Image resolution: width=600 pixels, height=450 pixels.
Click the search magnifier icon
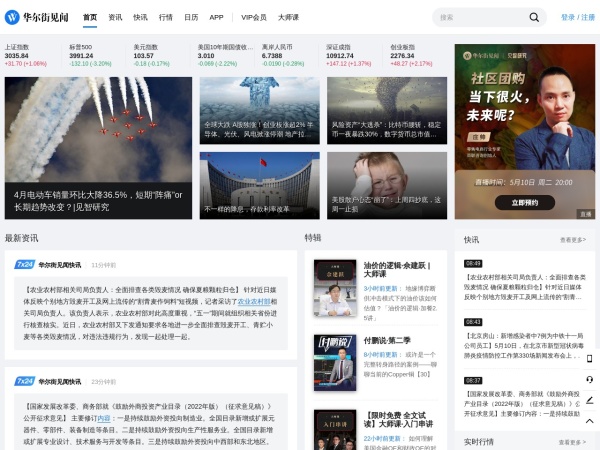coord(534,17)
